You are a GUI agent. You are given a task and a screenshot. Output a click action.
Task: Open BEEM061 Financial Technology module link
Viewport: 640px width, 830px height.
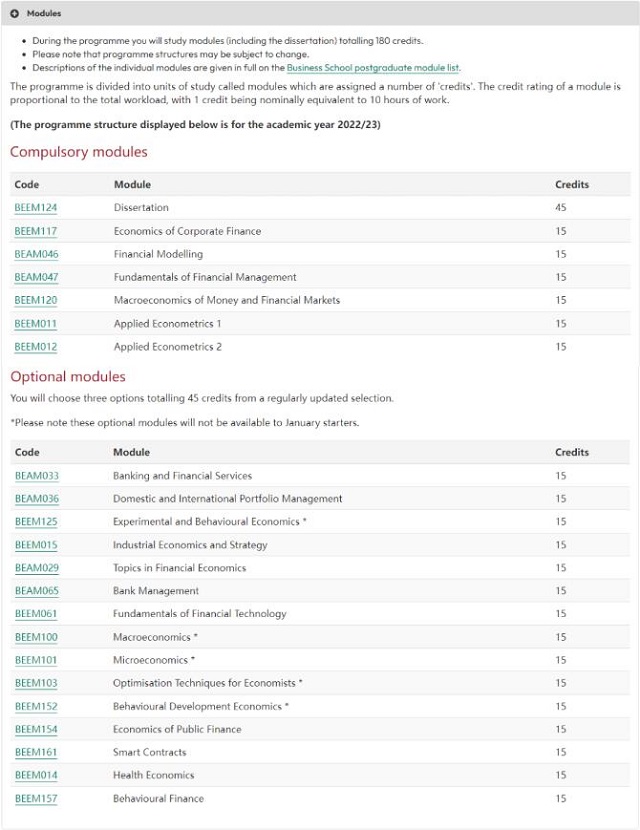click(x=36, y=614)
